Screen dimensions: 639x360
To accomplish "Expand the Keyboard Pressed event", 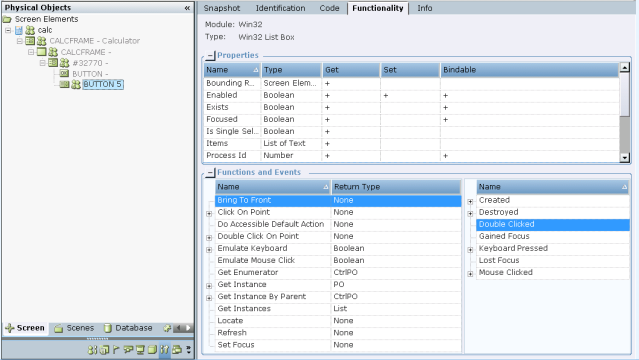I will point(470,250).
